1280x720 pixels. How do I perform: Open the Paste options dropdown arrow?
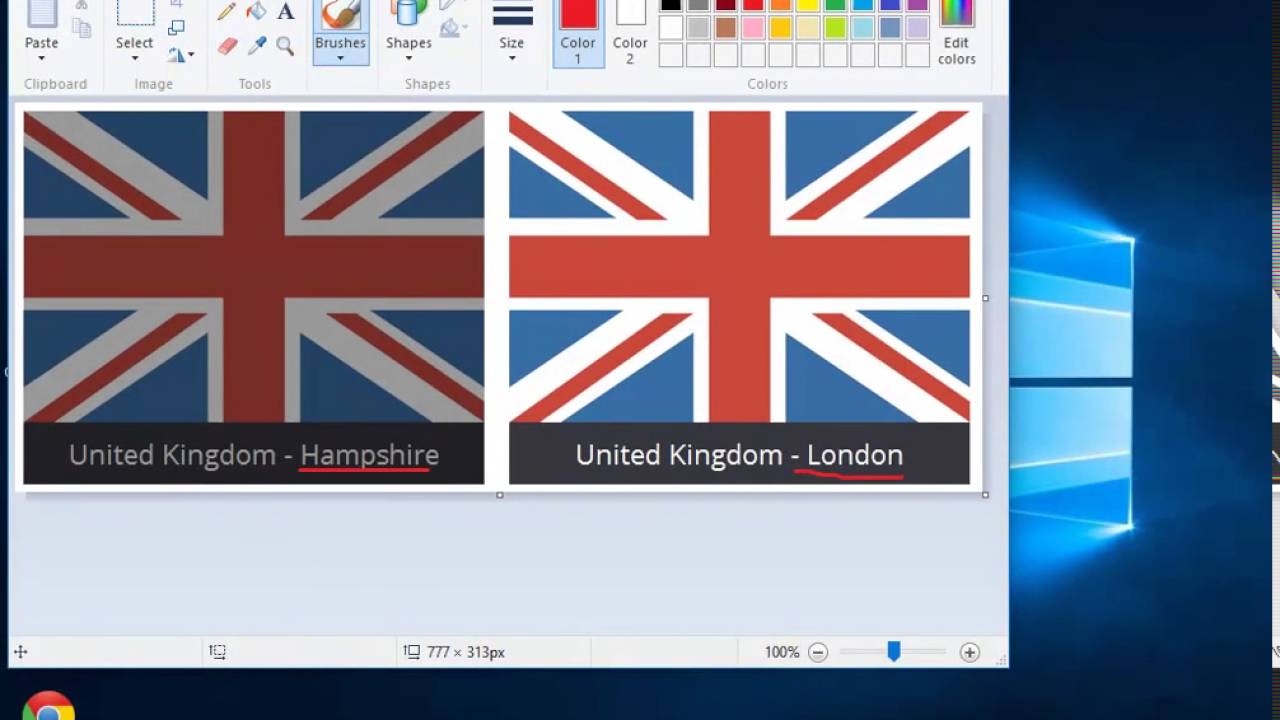click(x=41, y=58)
